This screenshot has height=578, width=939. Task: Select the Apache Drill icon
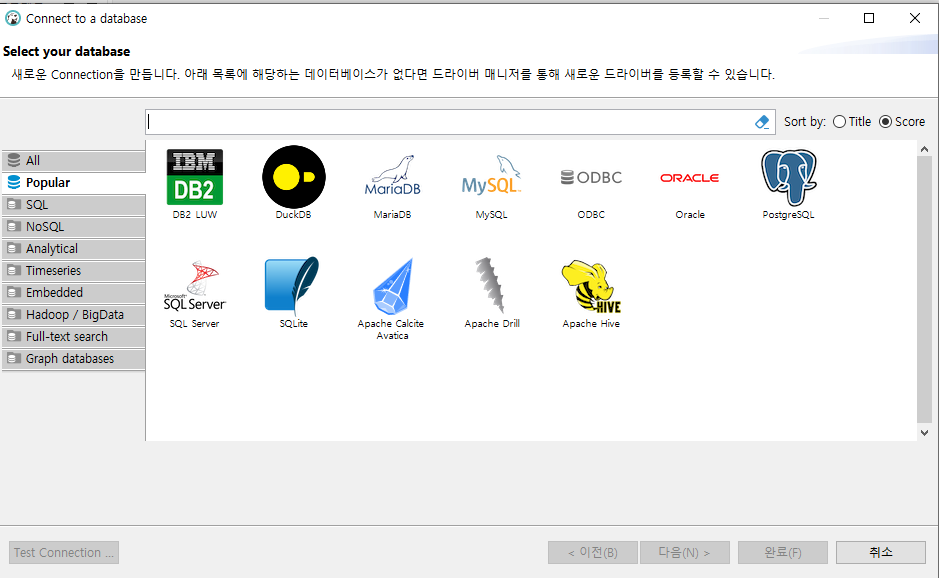pos(491,286)
